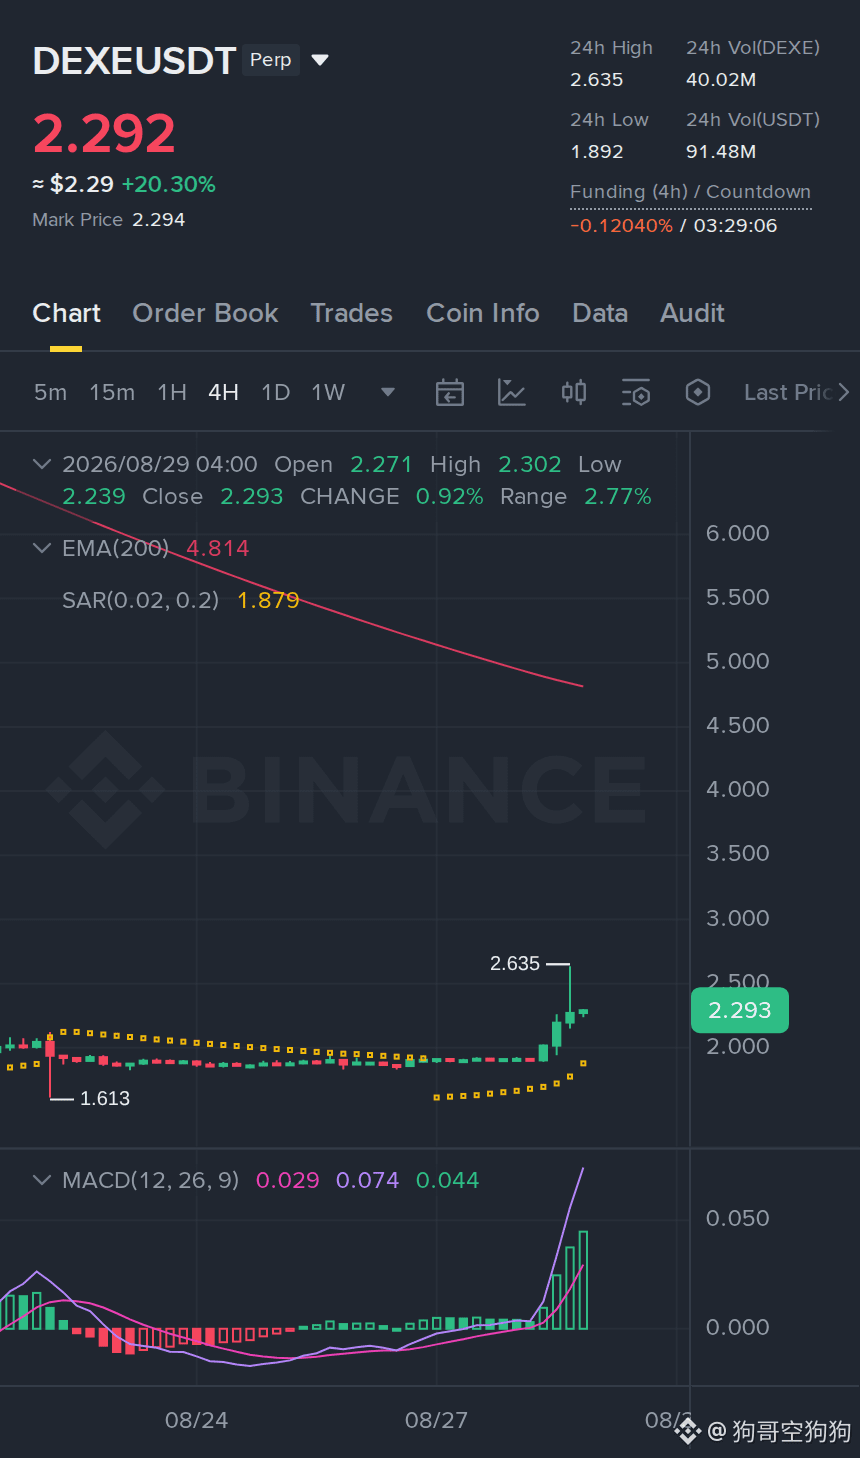Click the DEXEUSDT symbol title
The image size is (860, 1458).
[x=134, y=61]
